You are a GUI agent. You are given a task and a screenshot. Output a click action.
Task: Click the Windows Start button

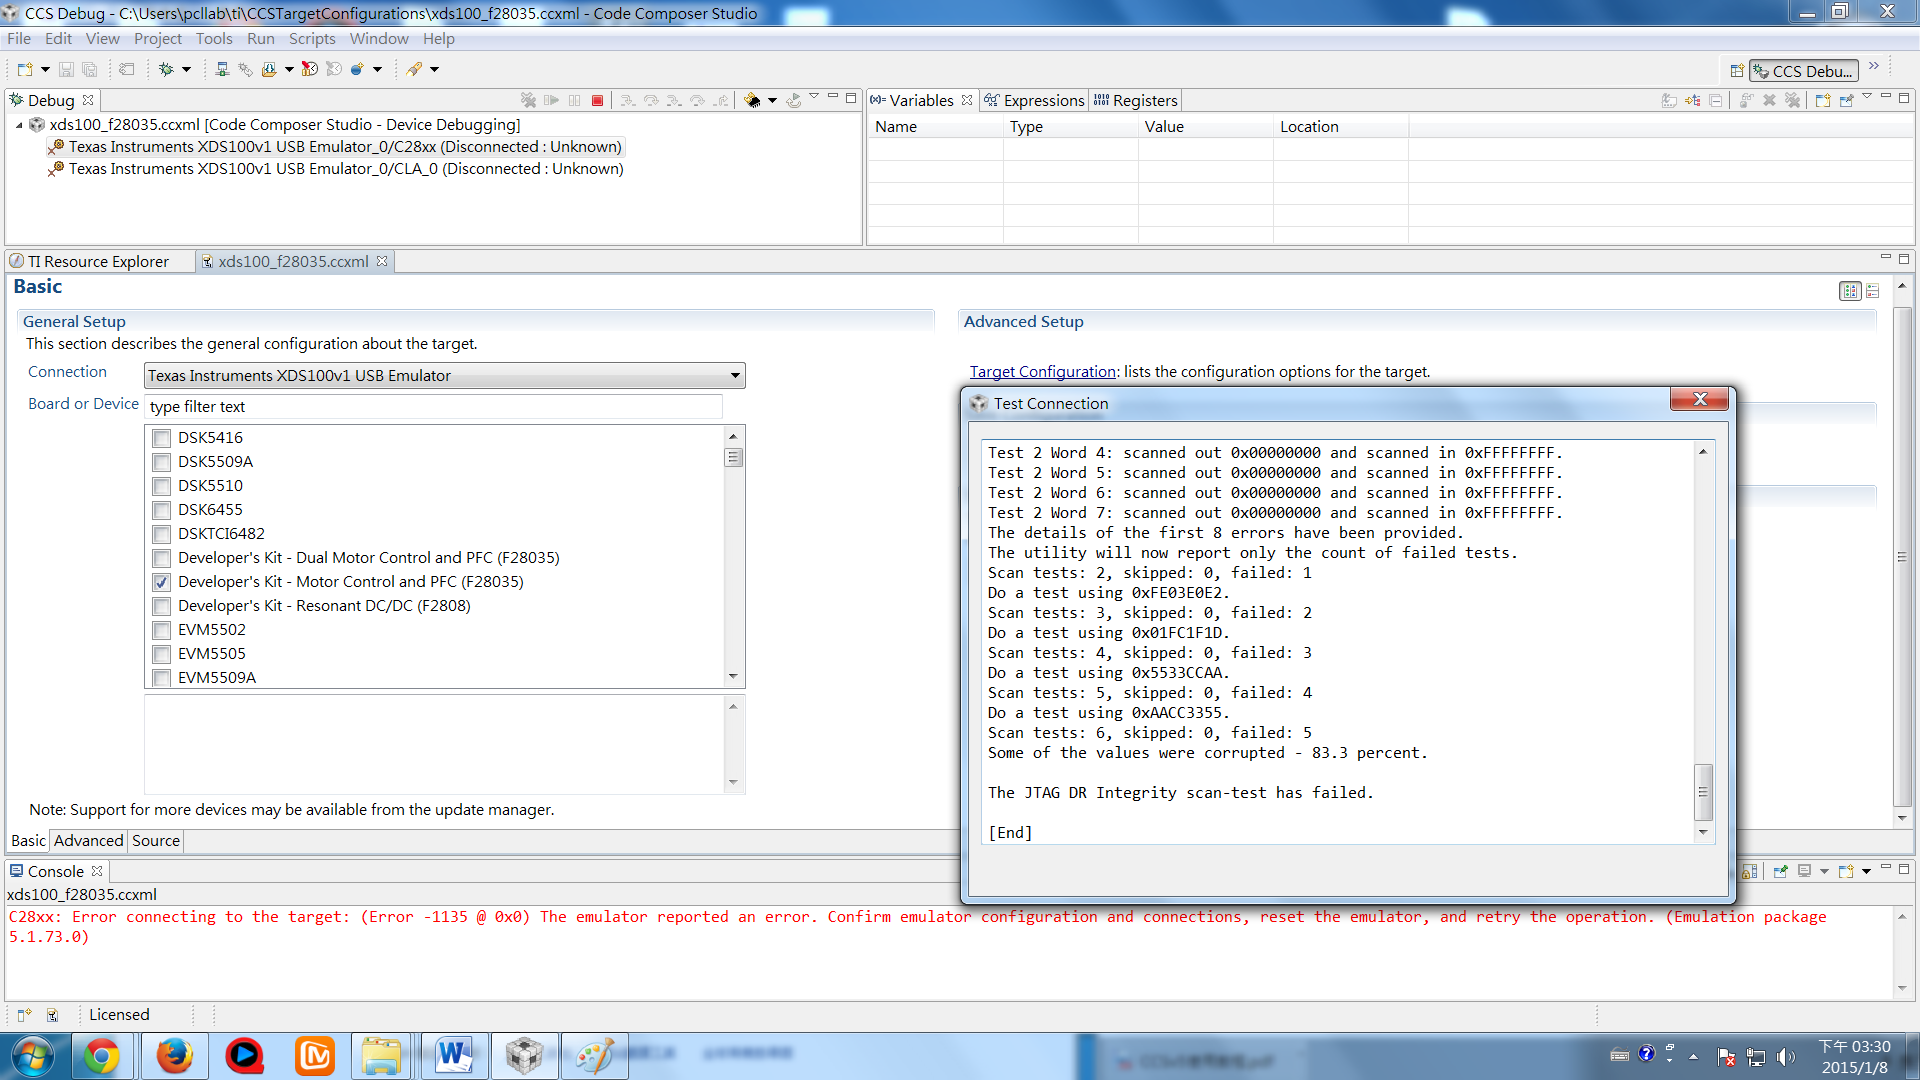[x=32, y=1056]
